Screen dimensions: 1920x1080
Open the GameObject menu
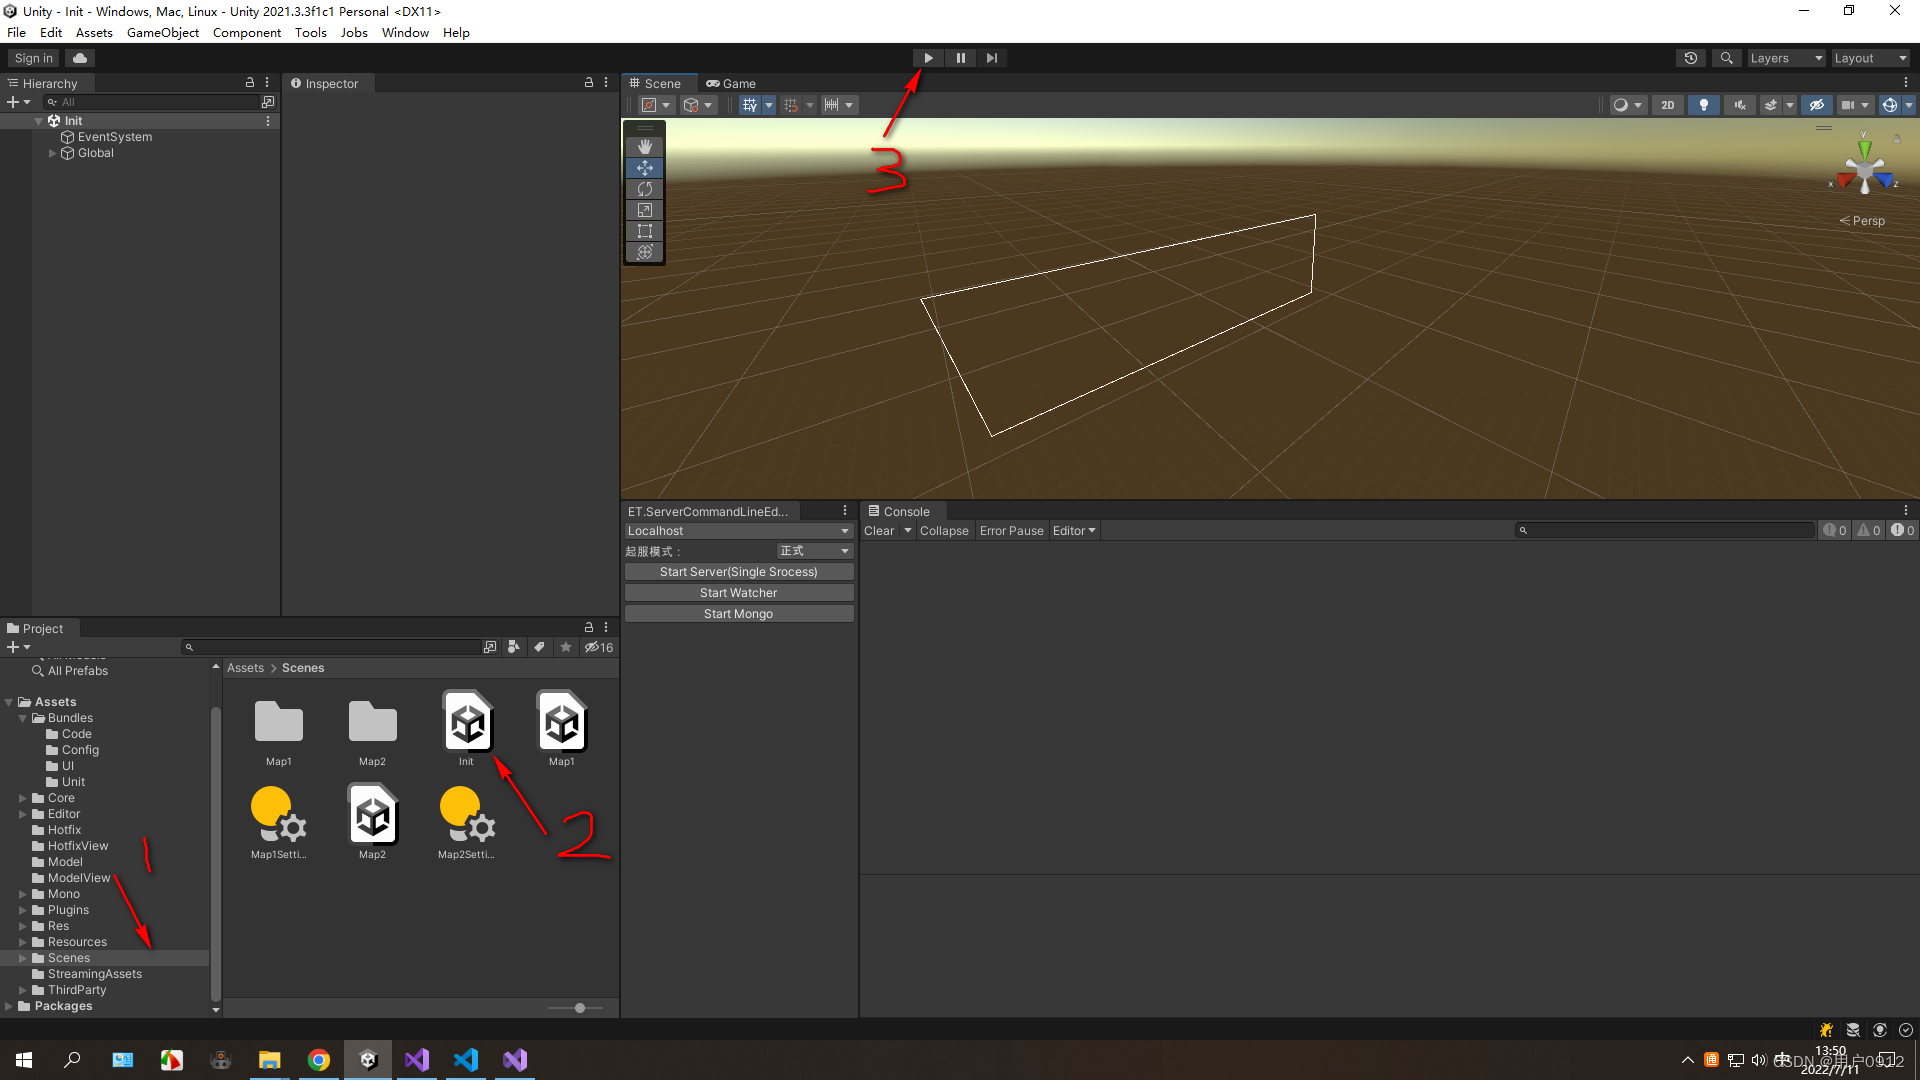pyautogui.click(x=163, y=32)
